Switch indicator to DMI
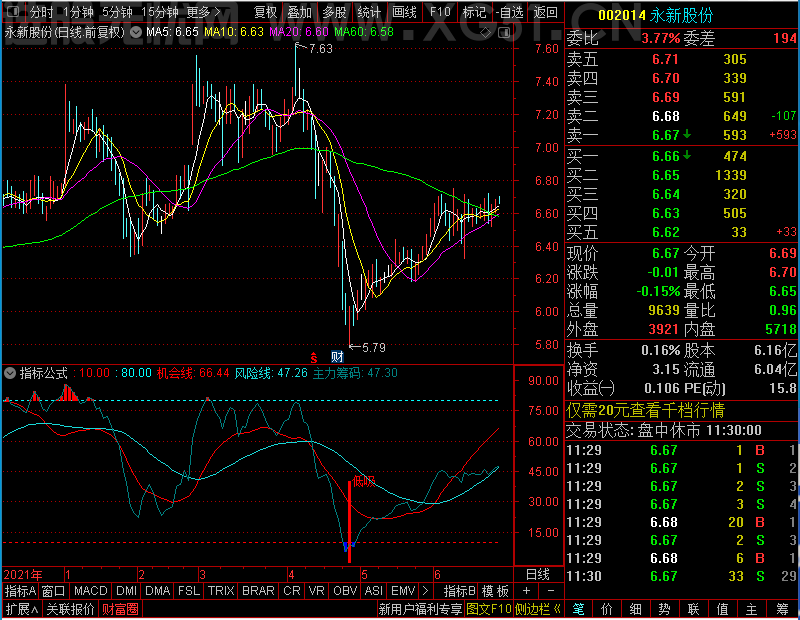The width and height of the screenshot is (800, 620). tap(126, 591)
